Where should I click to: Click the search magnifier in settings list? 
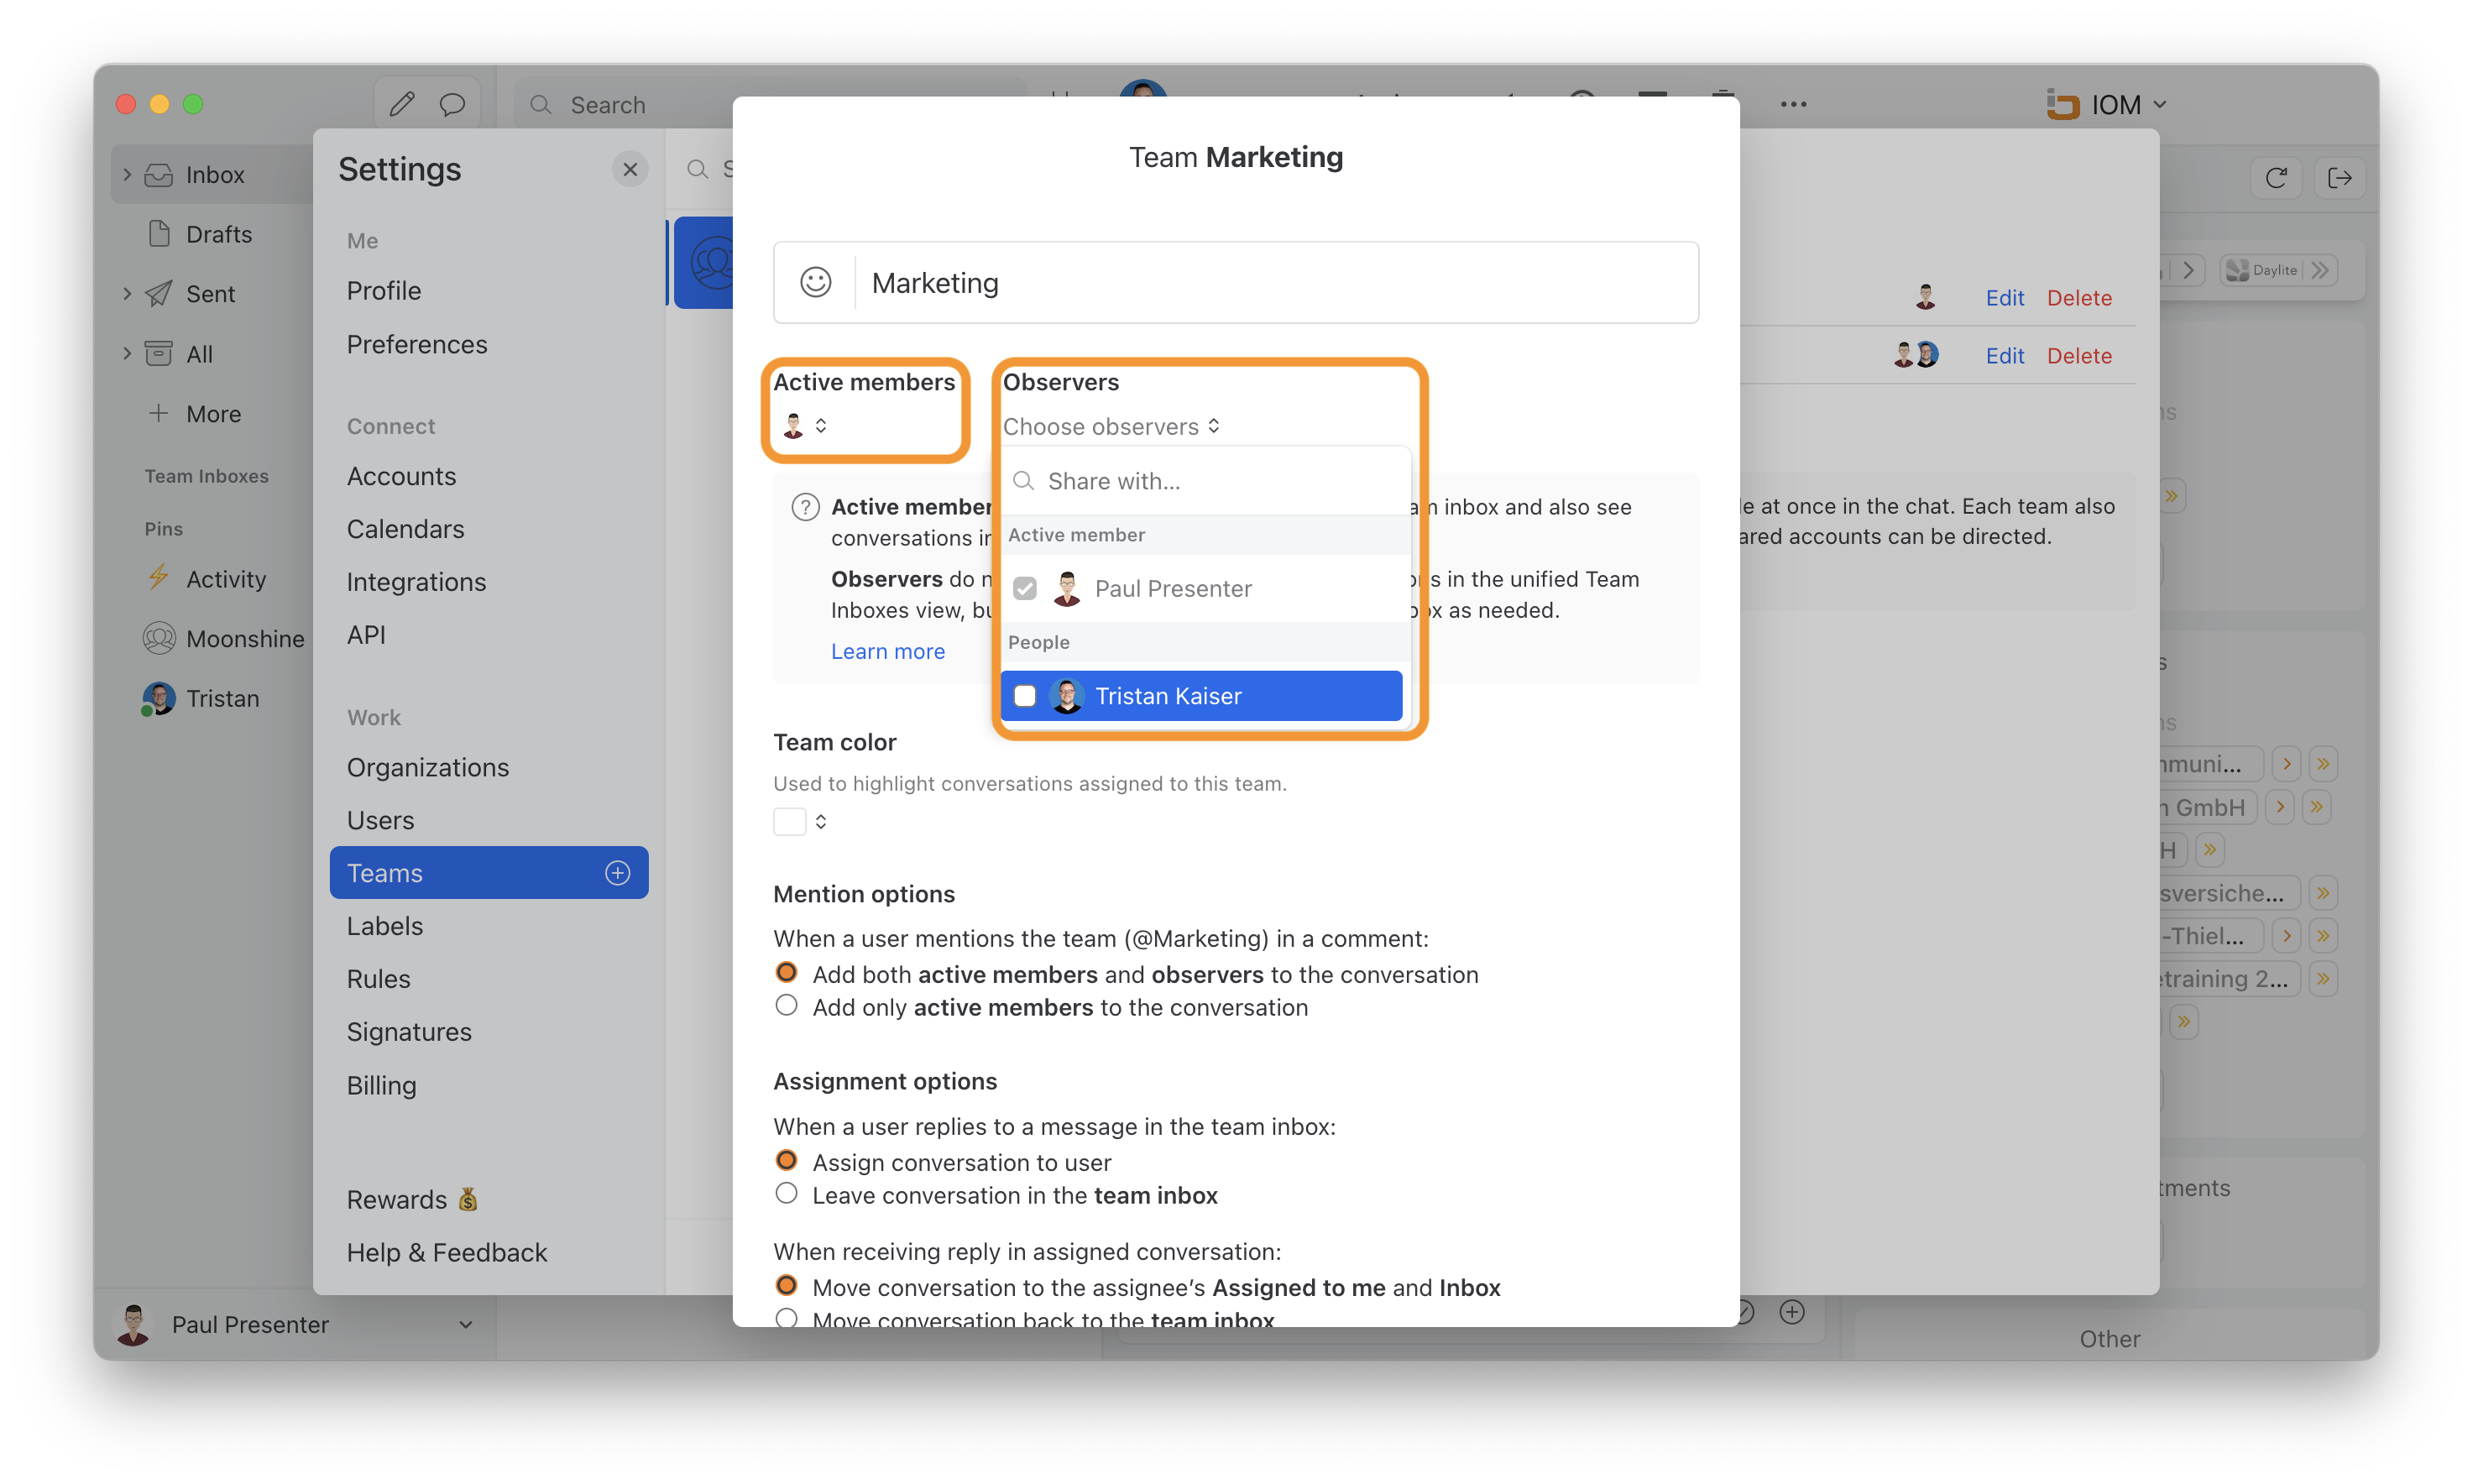pyautogui.click(x=697, y=170)
